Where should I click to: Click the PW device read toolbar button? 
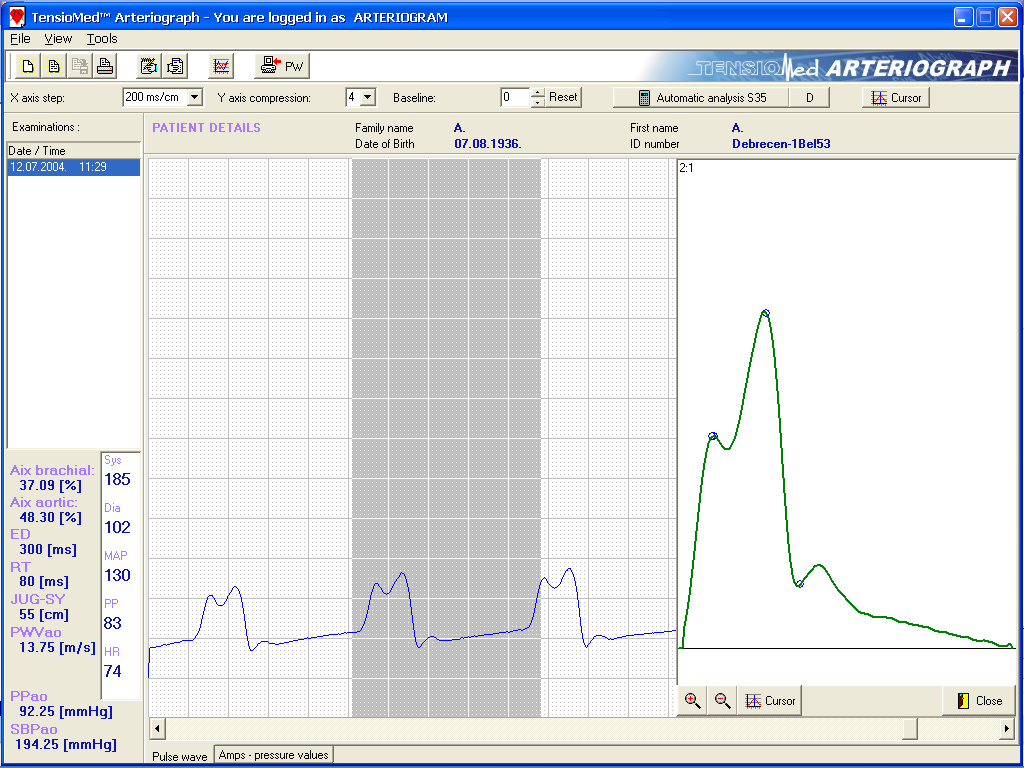281,66
